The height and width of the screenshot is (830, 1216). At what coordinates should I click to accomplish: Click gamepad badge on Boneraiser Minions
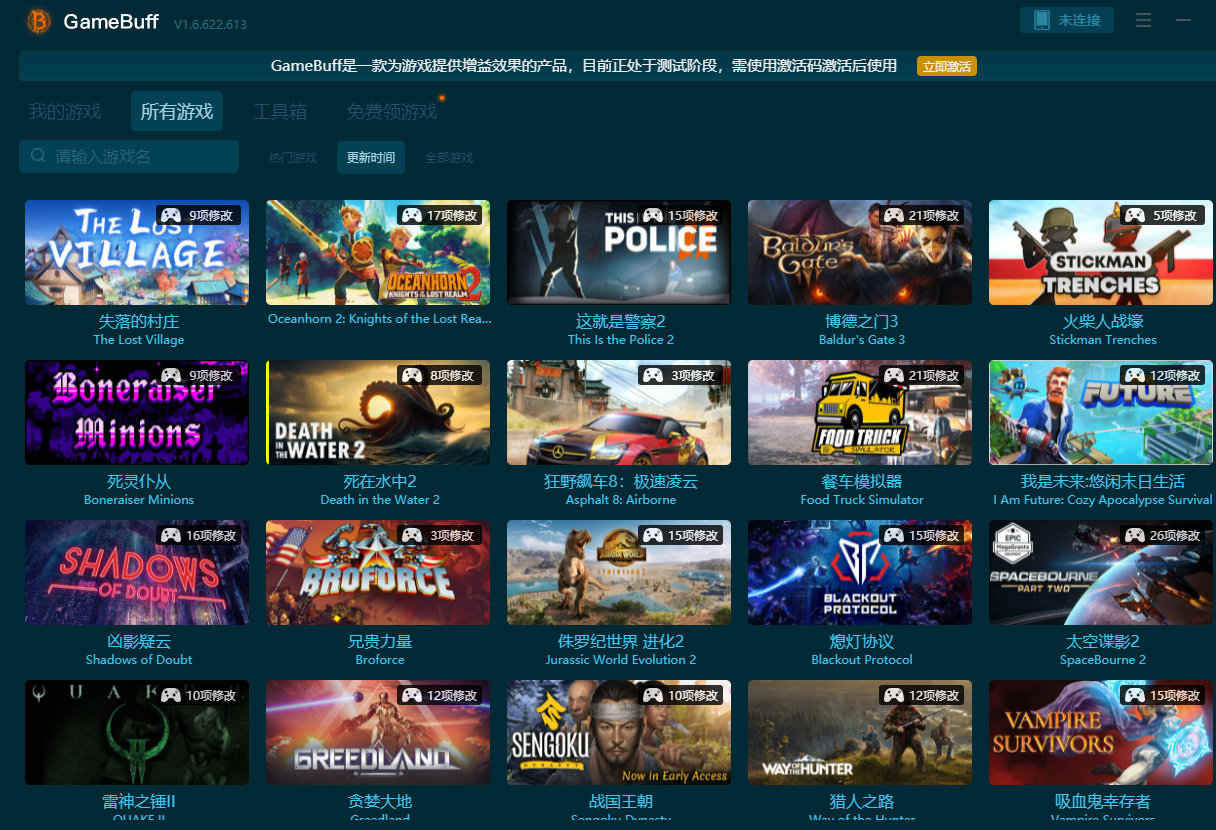pyautogui.click(x=171, y=375)
